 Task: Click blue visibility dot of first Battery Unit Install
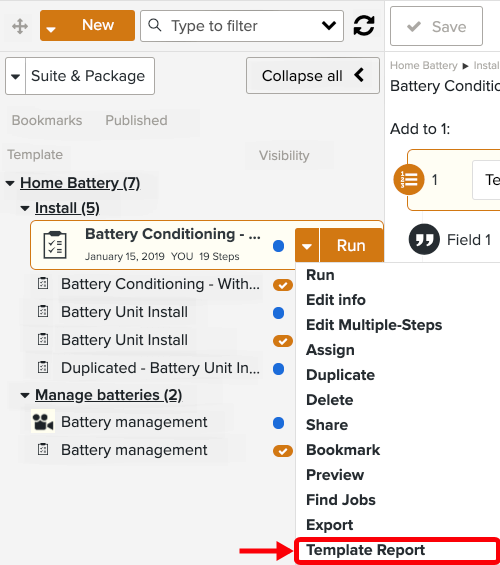click(x=278, y=313)
